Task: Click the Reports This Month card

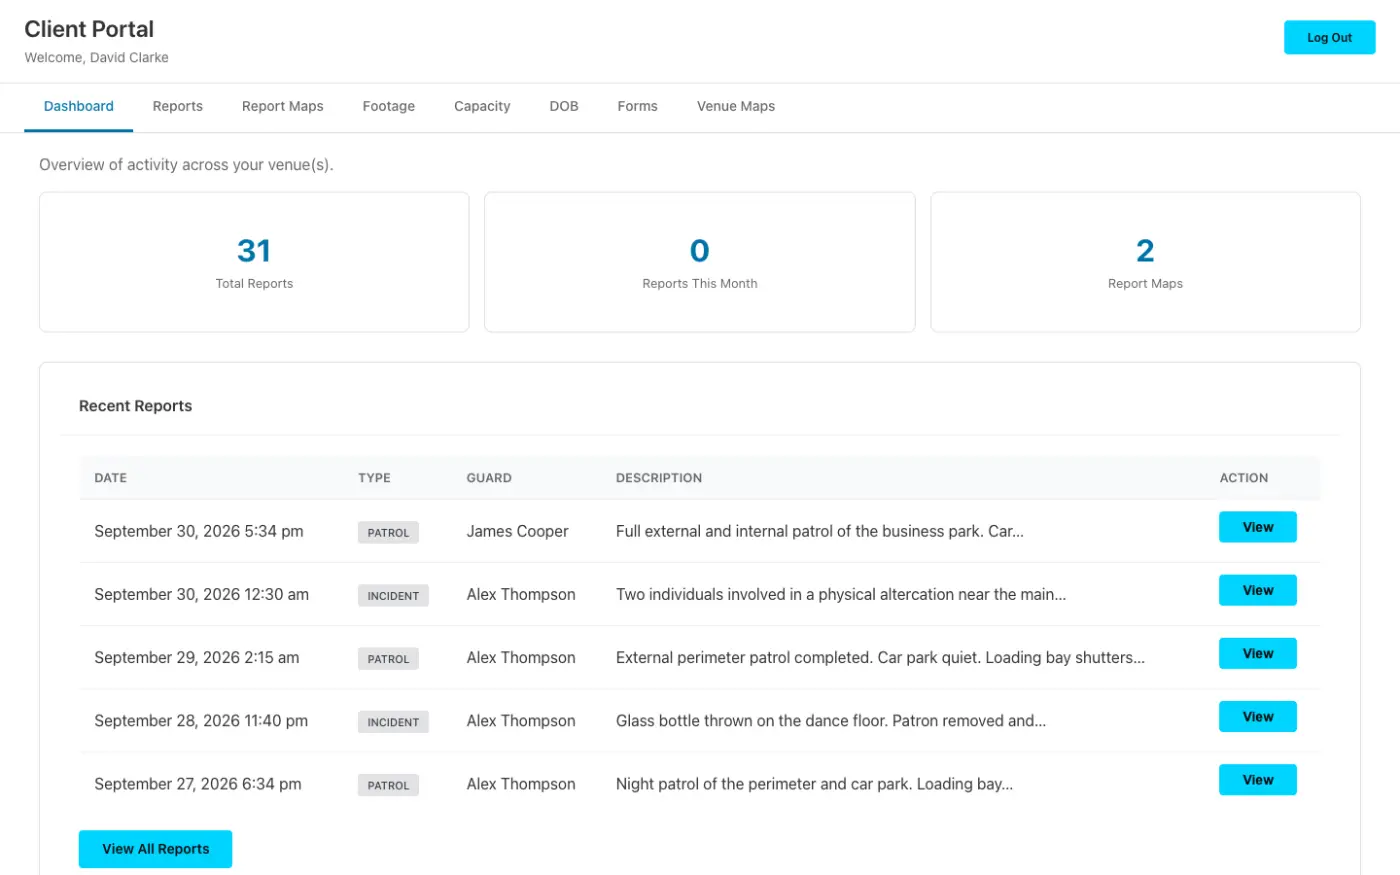Action: 700,262
